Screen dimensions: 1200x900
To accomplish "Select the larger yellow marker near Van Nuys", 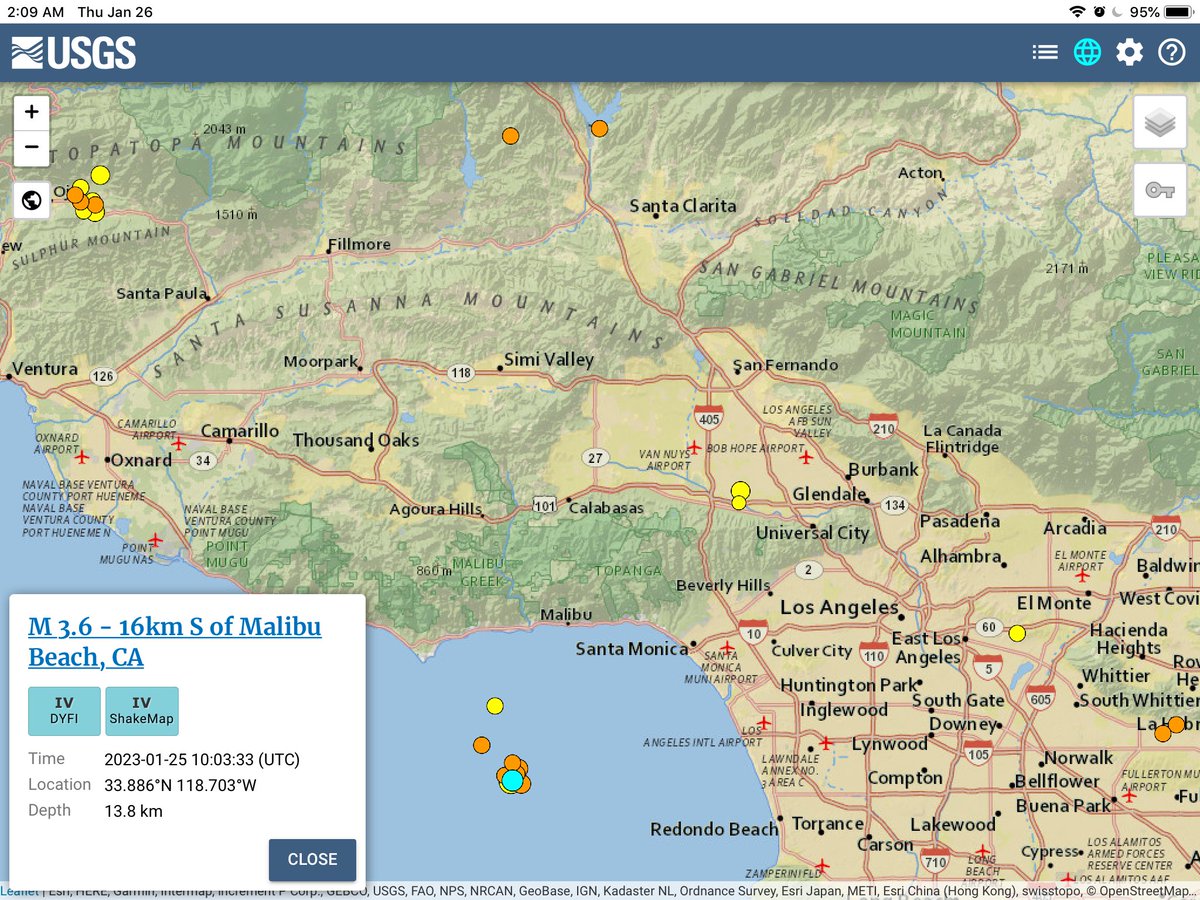I will pos(740,490).
